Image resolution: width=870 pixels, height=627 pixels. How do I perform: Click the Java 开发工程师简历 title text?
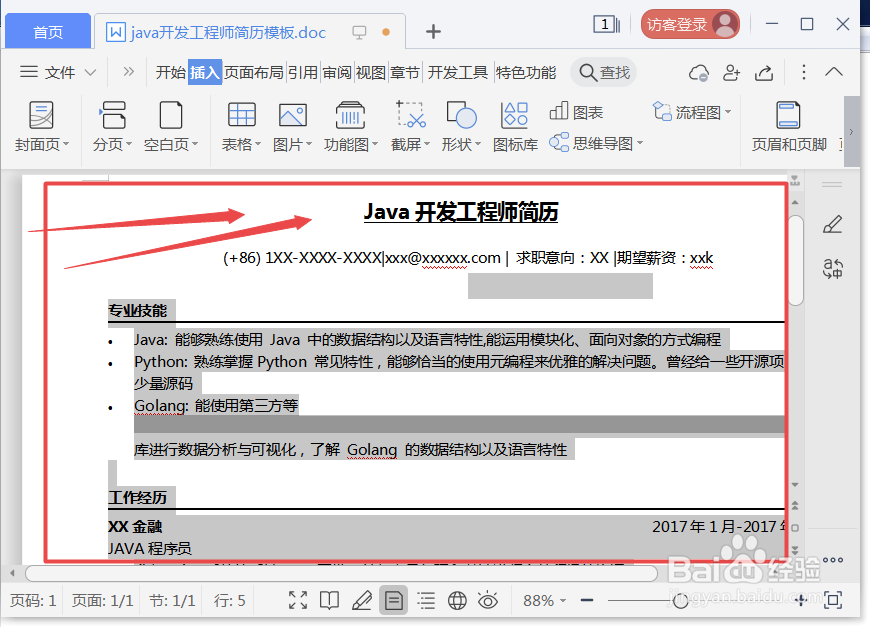pos(461,212)
